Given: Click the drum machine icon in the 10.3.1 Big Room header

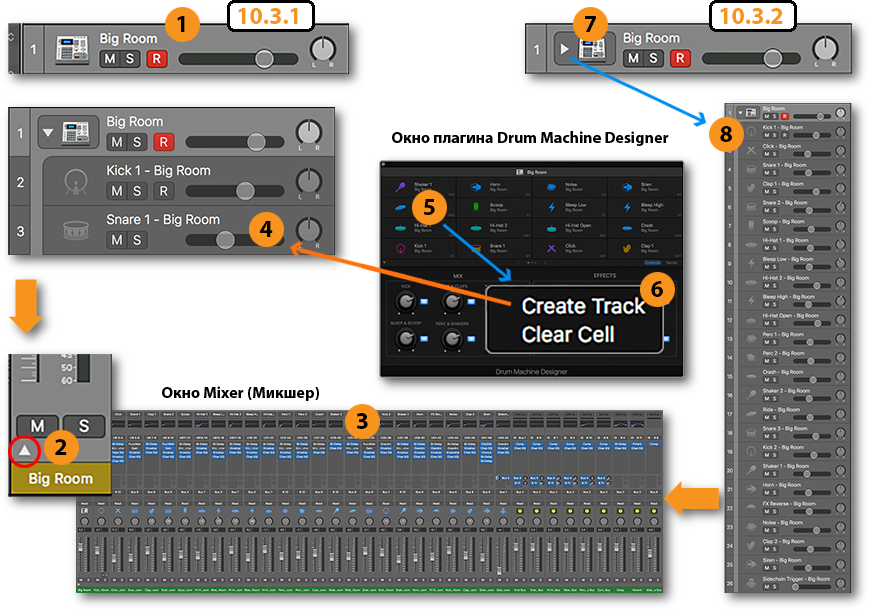Looking at the screenshot, I should (73, 49).
